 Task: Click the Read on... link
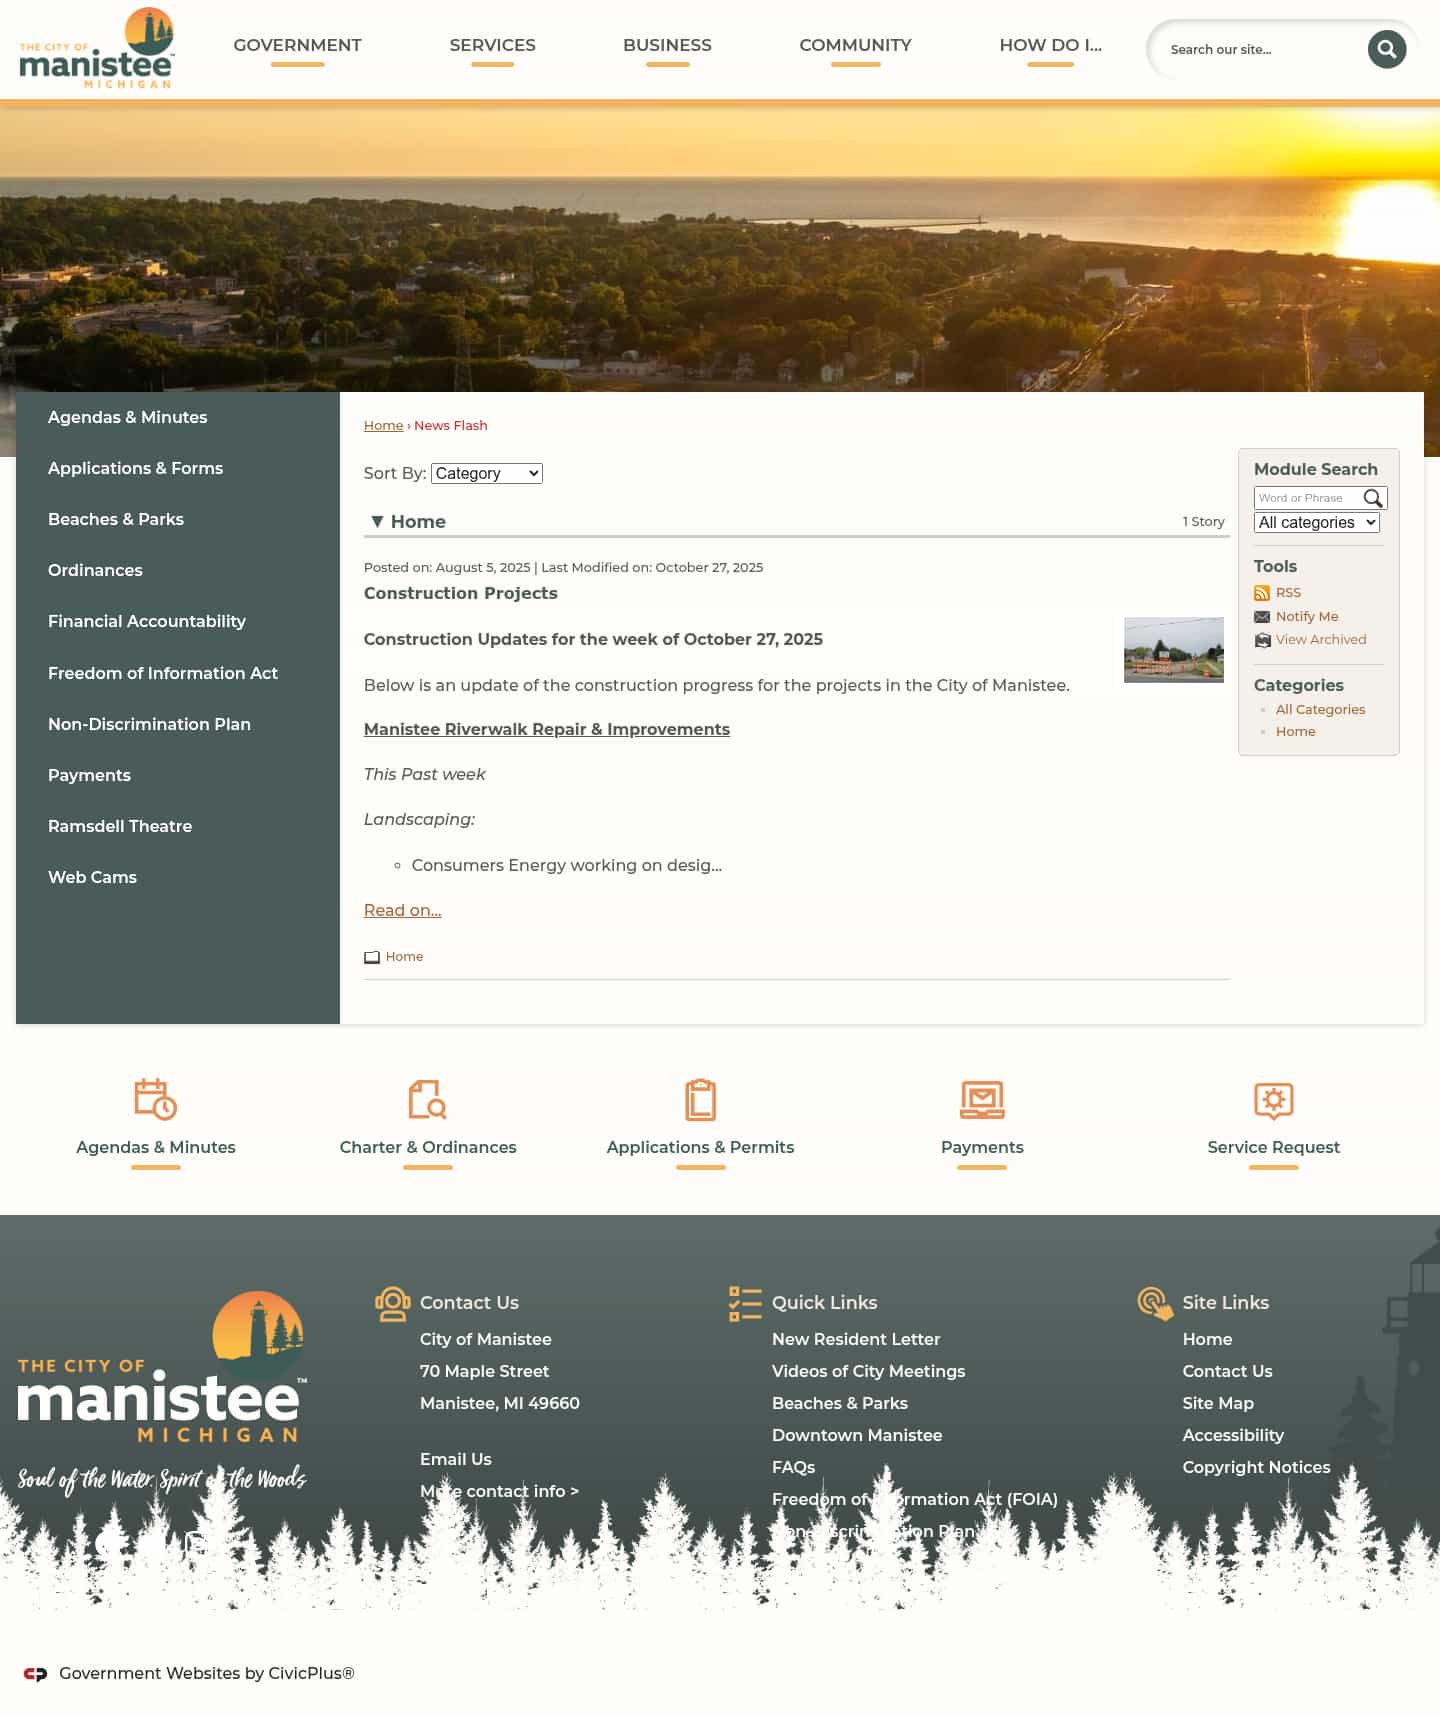pyautogui.click(x=402, y=910)
